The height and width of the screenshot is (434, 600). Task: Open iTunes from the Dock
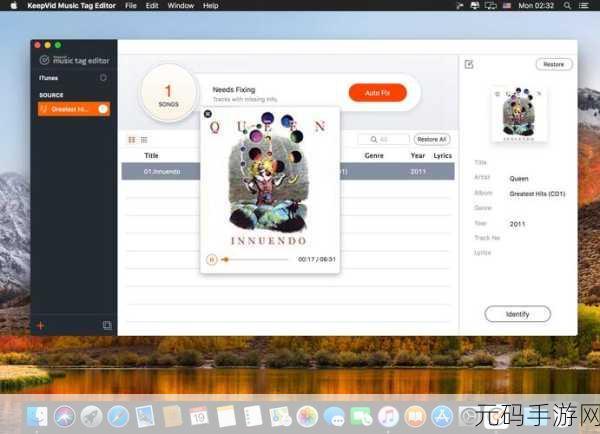point(388,416)
